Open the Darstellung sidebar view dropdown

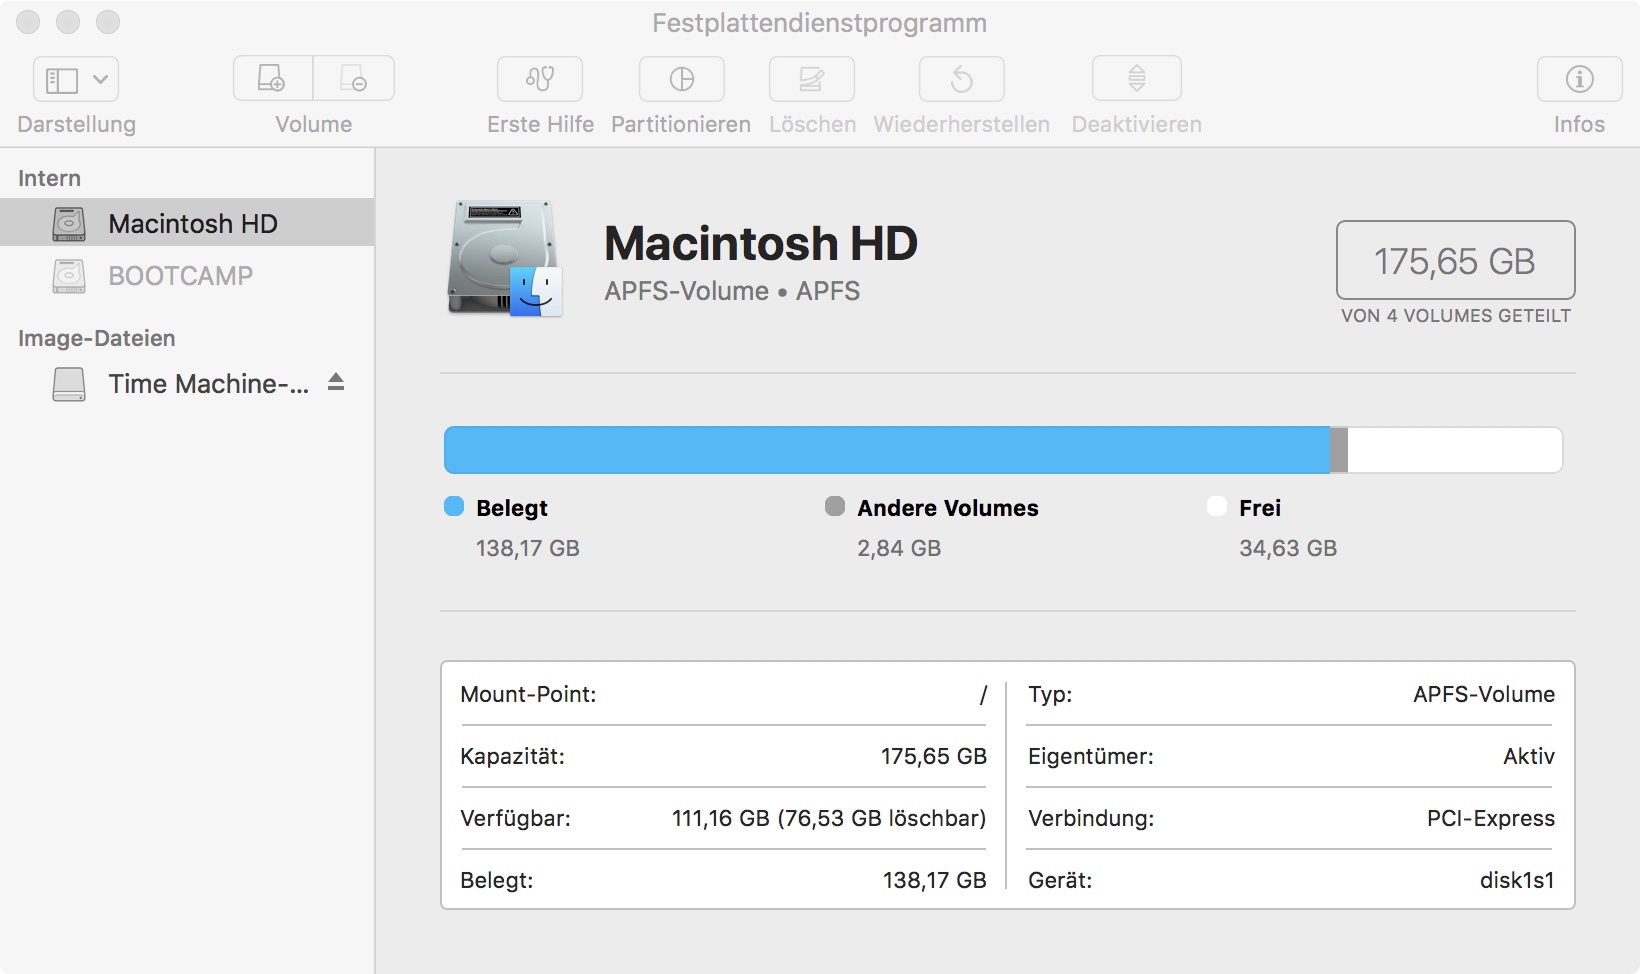point(76,80)
